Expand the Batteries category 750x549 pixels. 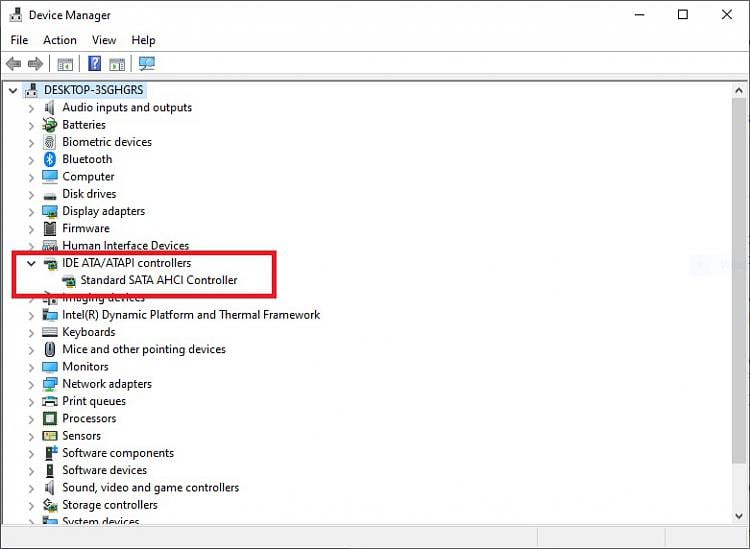pos(31,125)
